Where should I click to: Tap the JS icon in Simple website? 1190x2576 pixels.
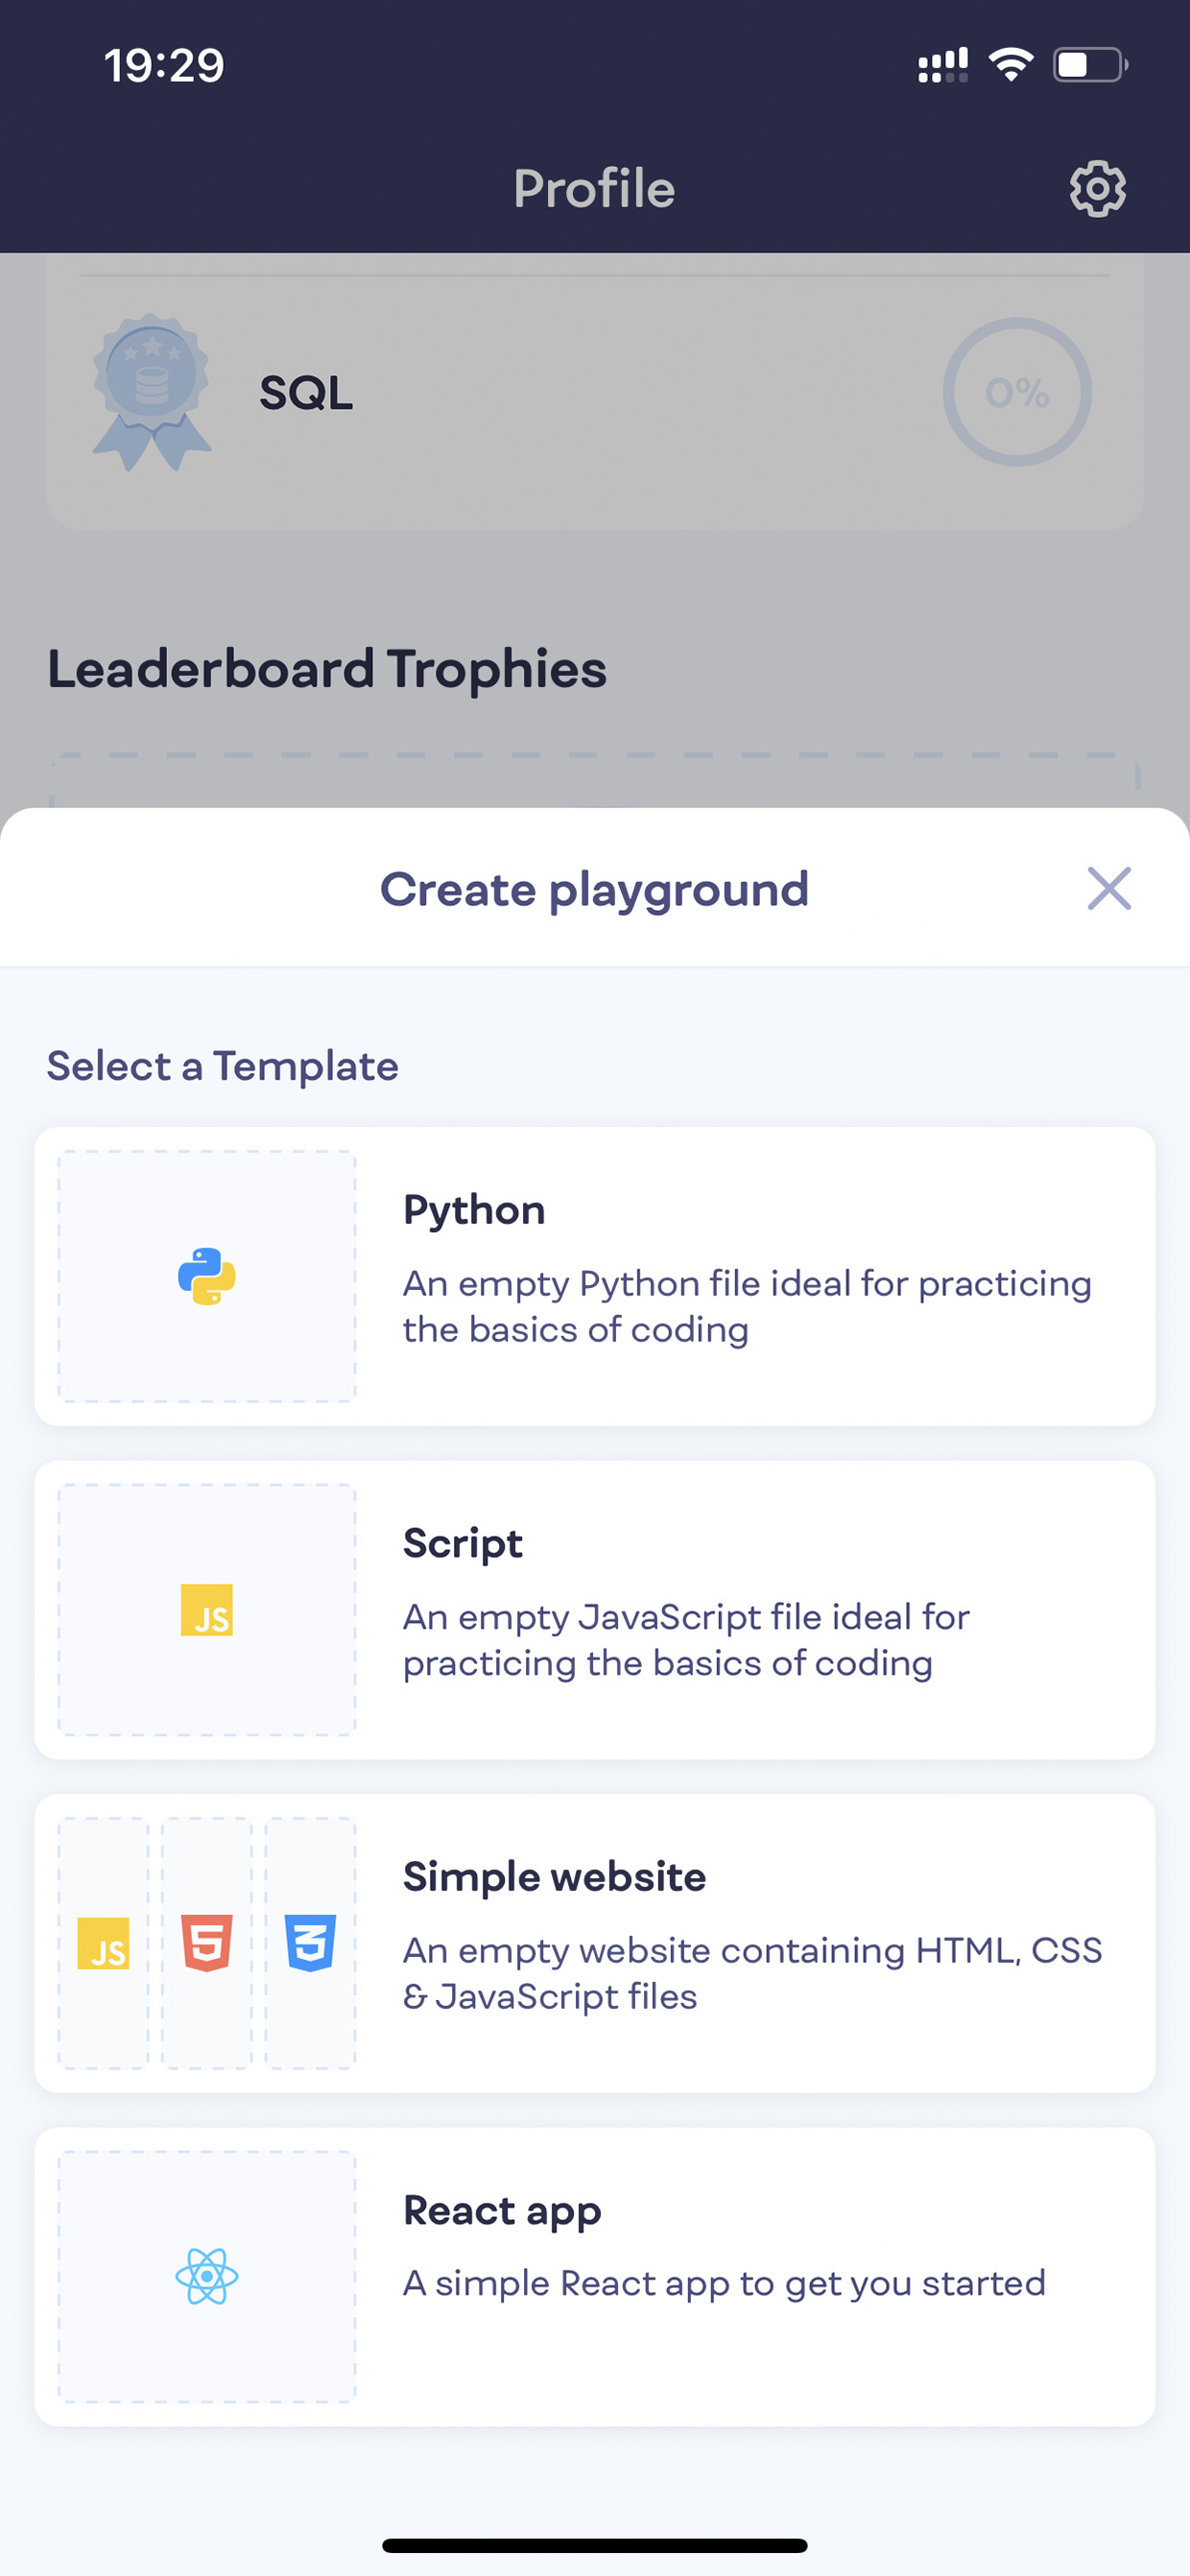103,1942
